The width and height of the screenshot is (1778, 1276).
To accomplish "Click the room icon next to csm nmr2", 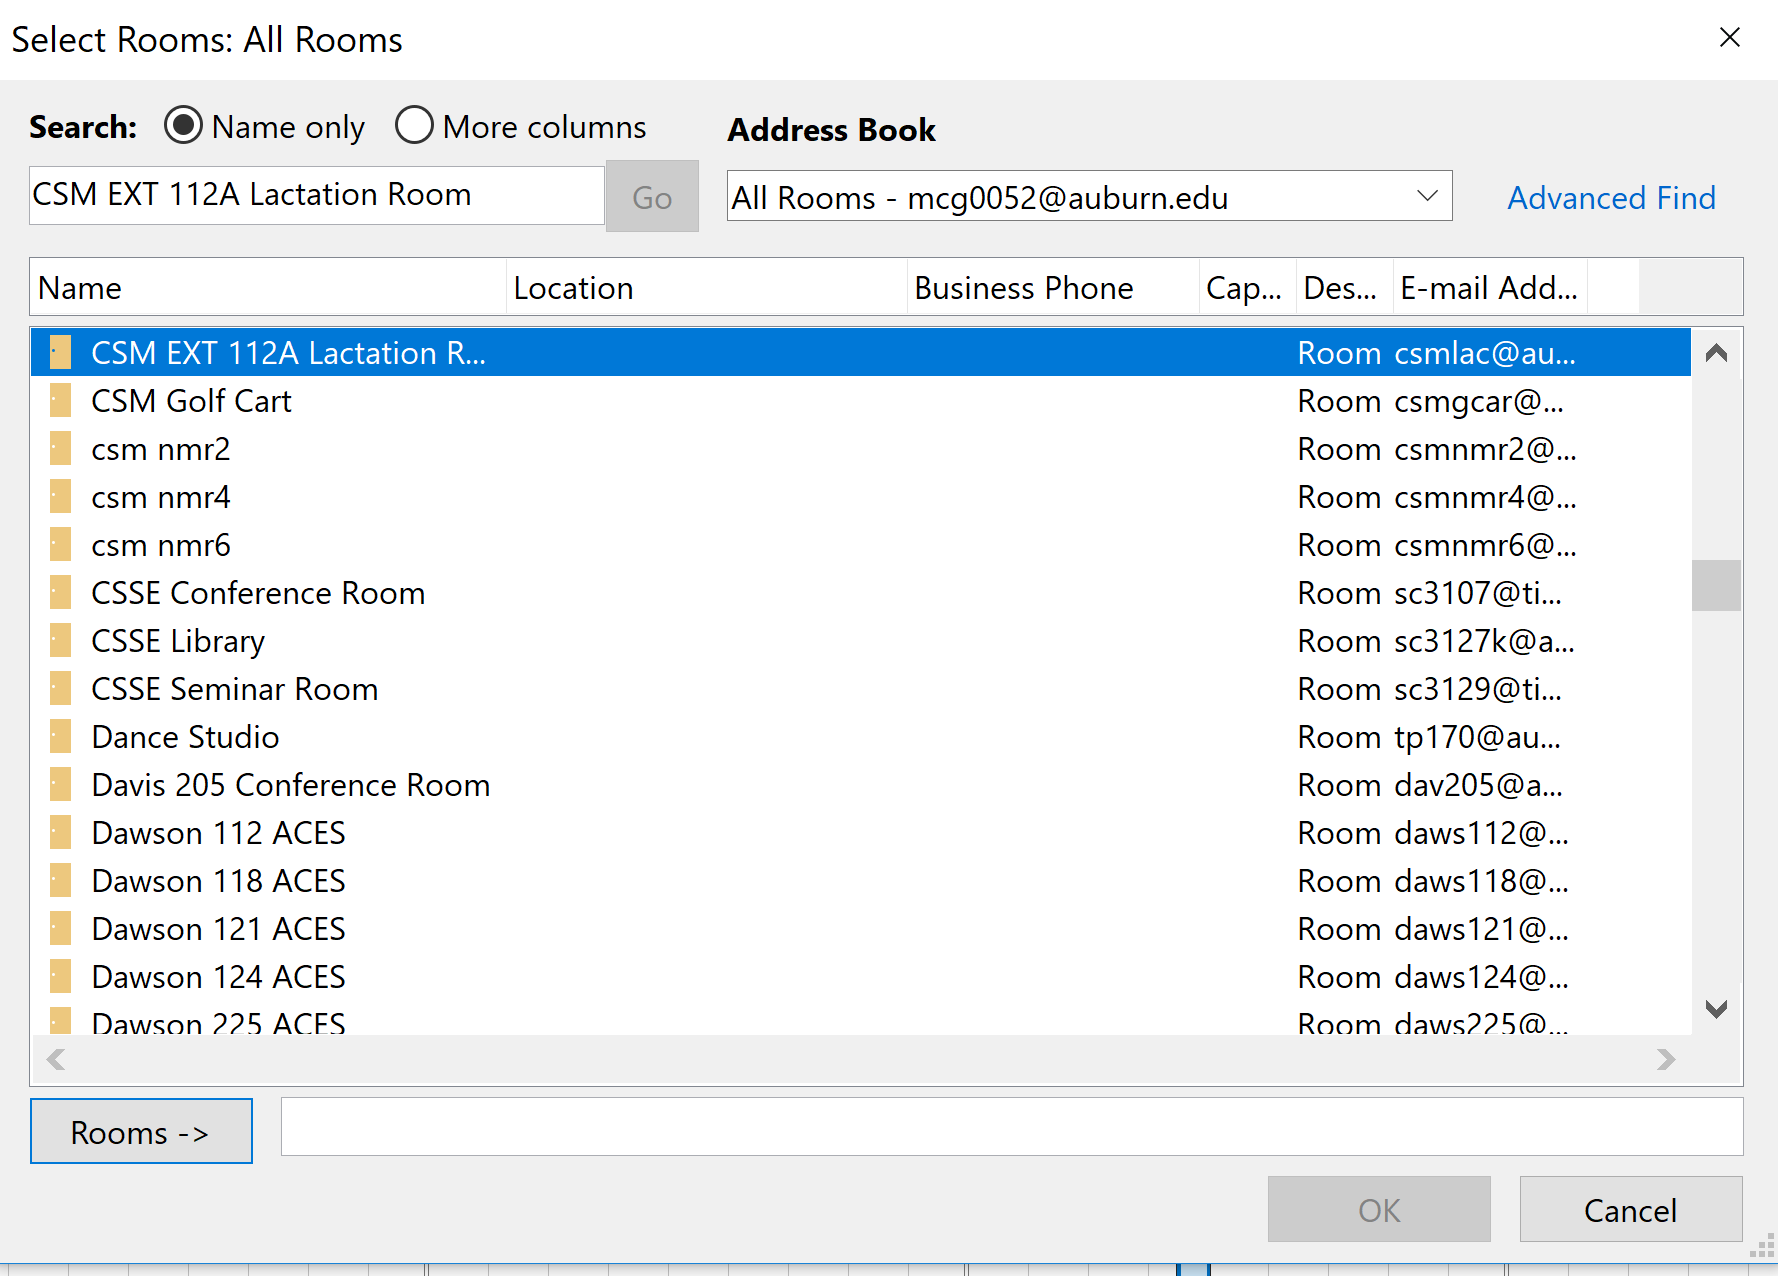I will pos(61,449).
